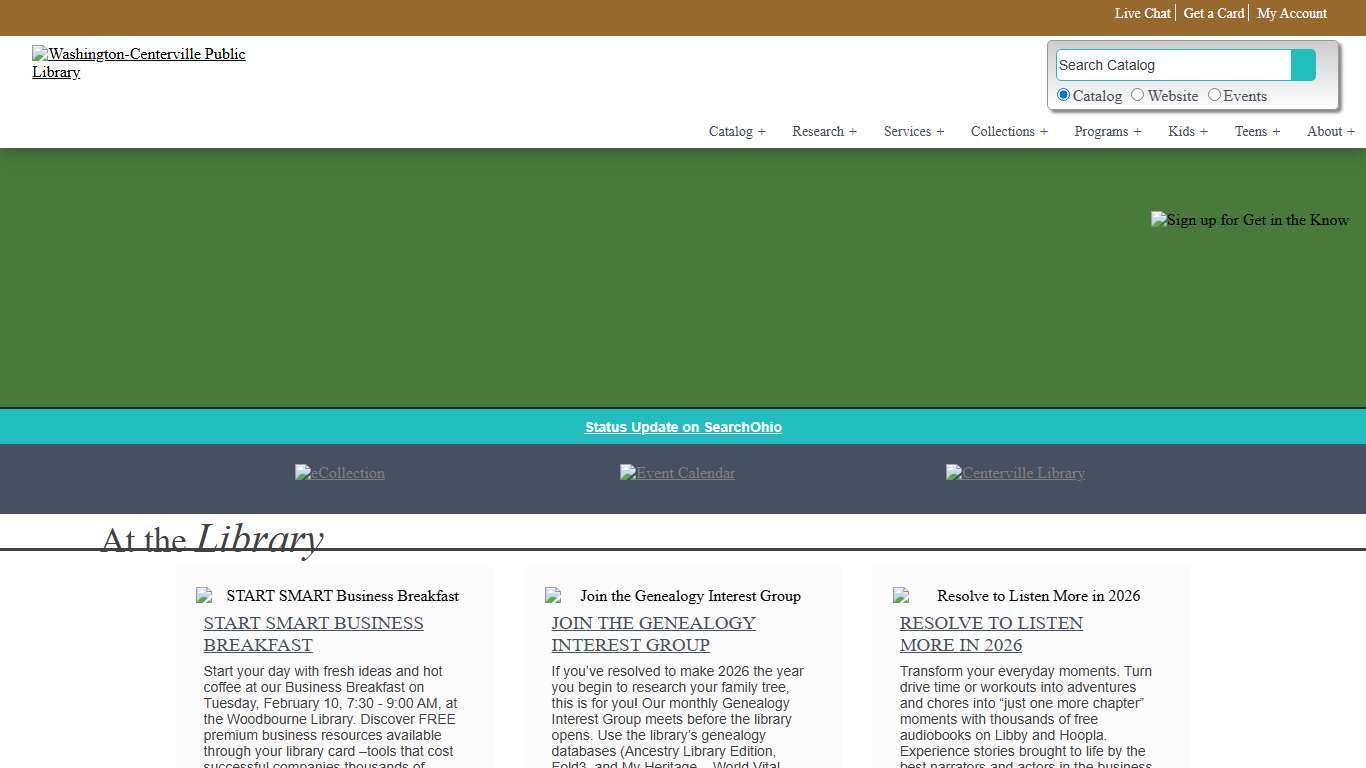The image size is (1366, 768).
Task: Follow the Status Update on SearchOhio link
Action: click(683, 427)
